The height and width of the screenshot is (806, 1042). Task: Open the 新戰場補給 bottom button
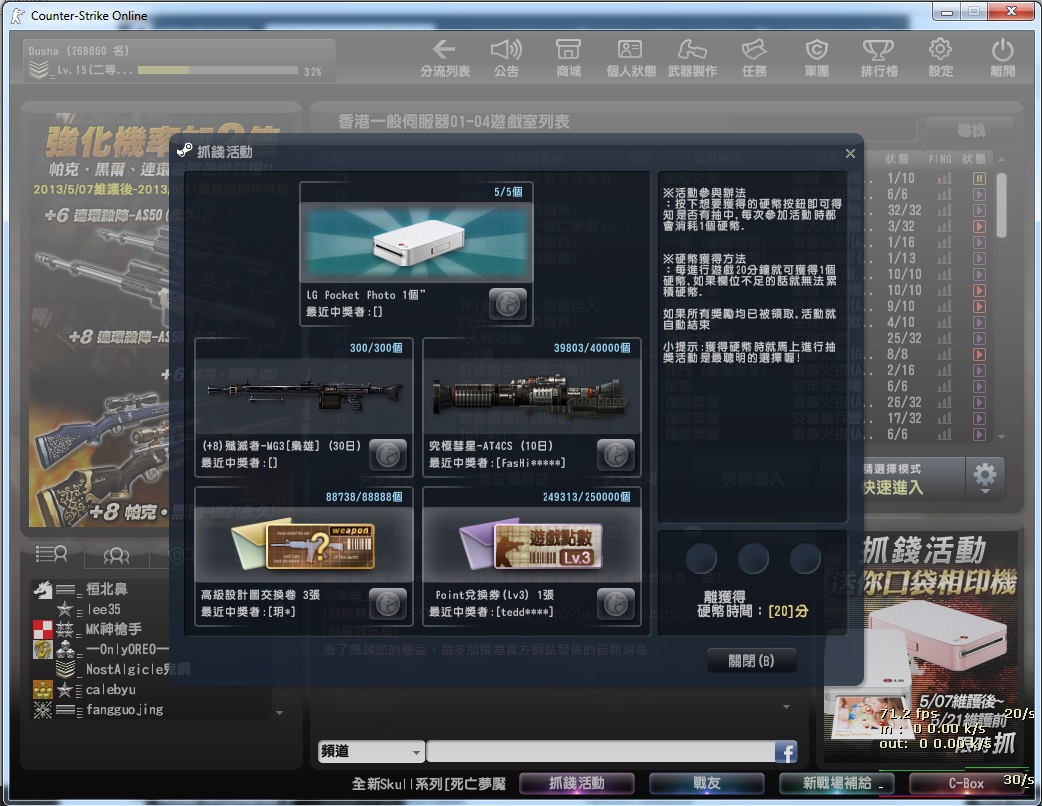point(836,783)
